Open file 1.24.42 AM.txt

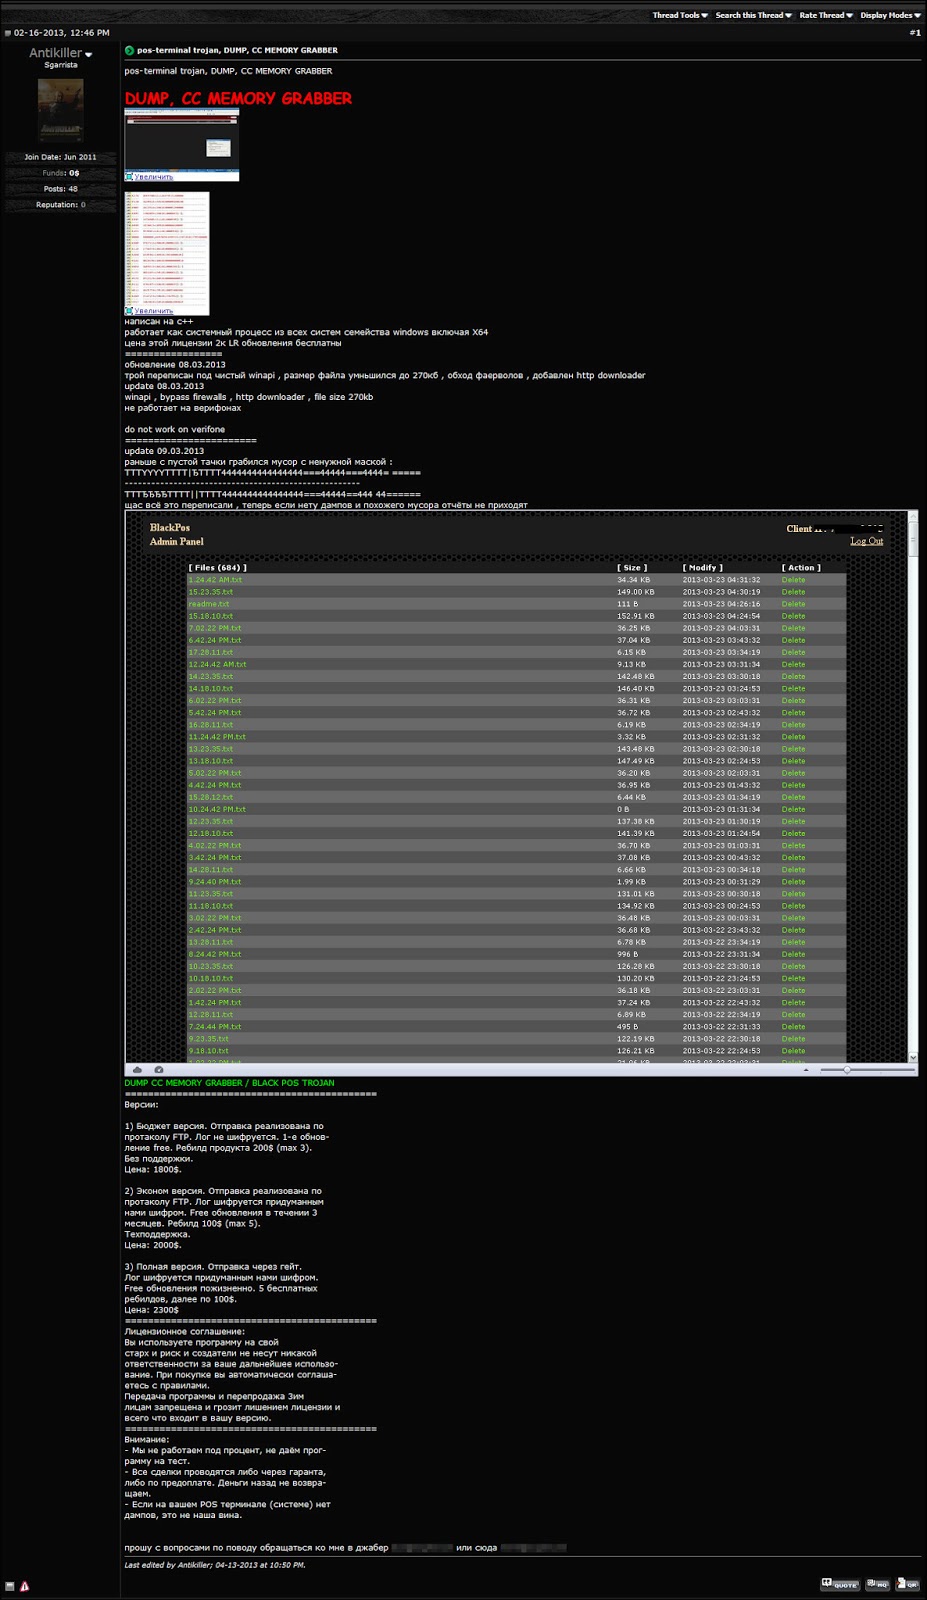(x=215, y=580)
